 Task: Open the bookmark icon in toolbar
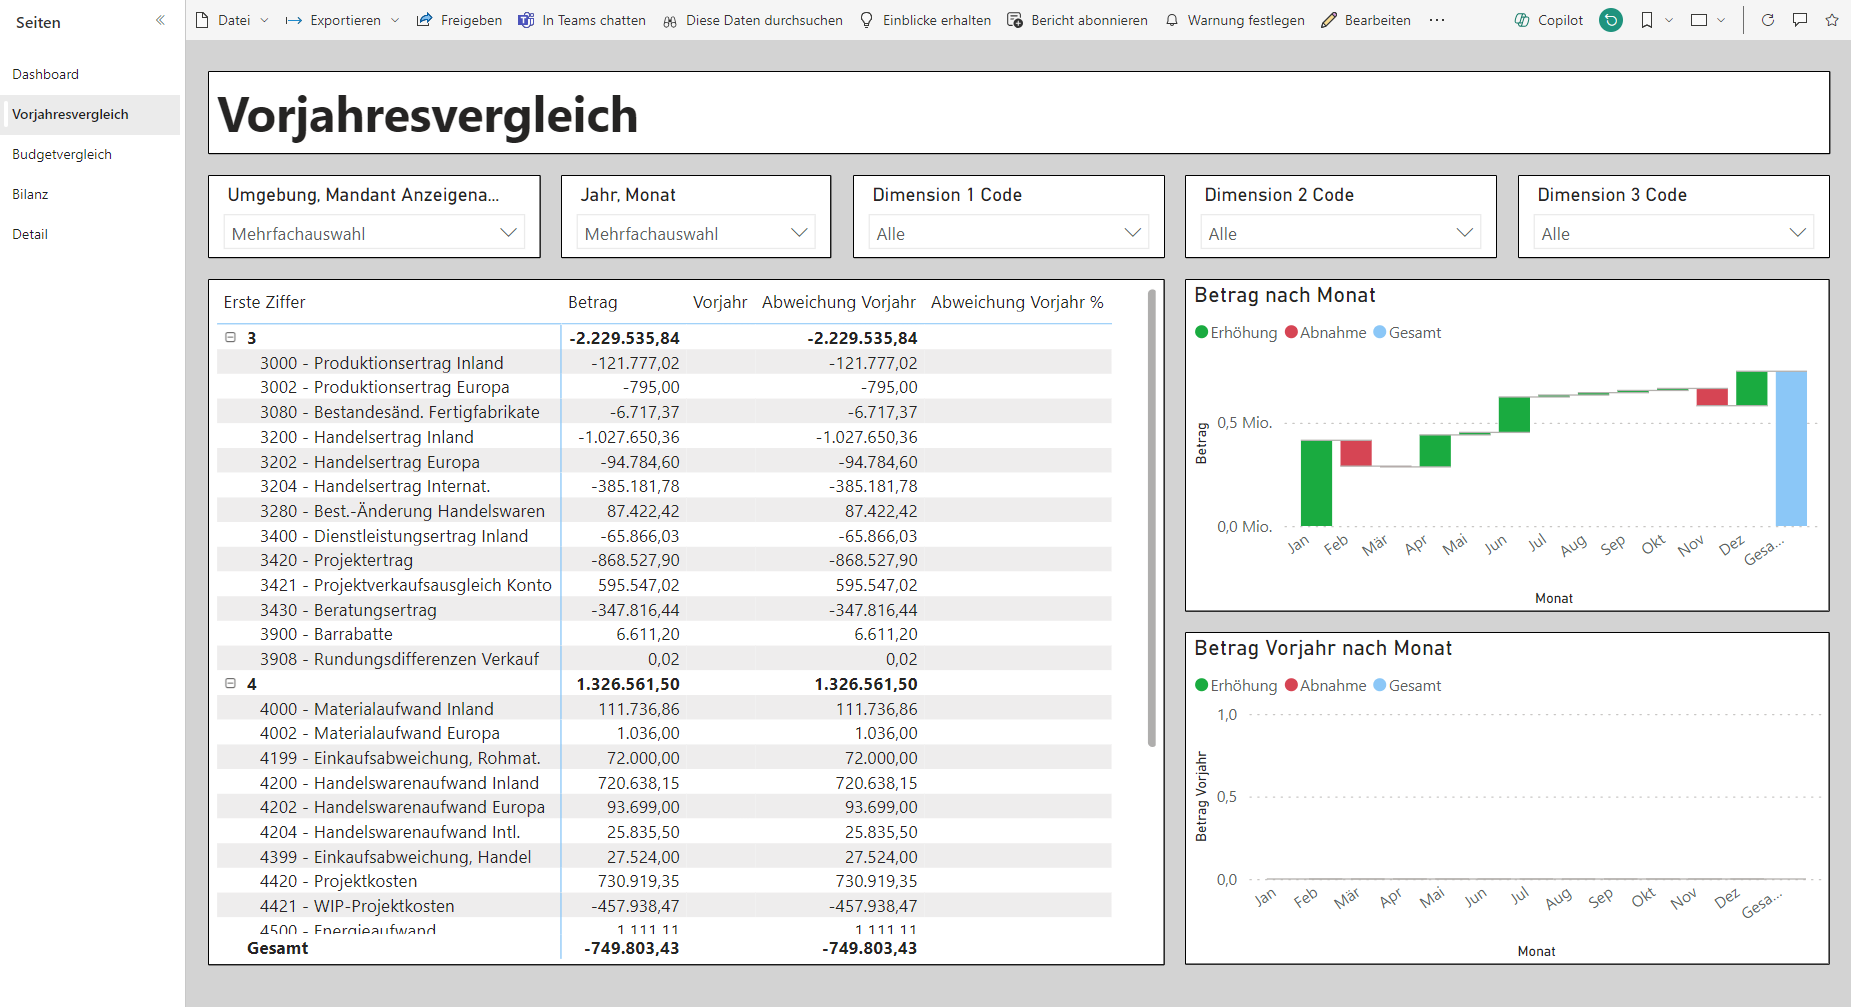point(1647,20)
